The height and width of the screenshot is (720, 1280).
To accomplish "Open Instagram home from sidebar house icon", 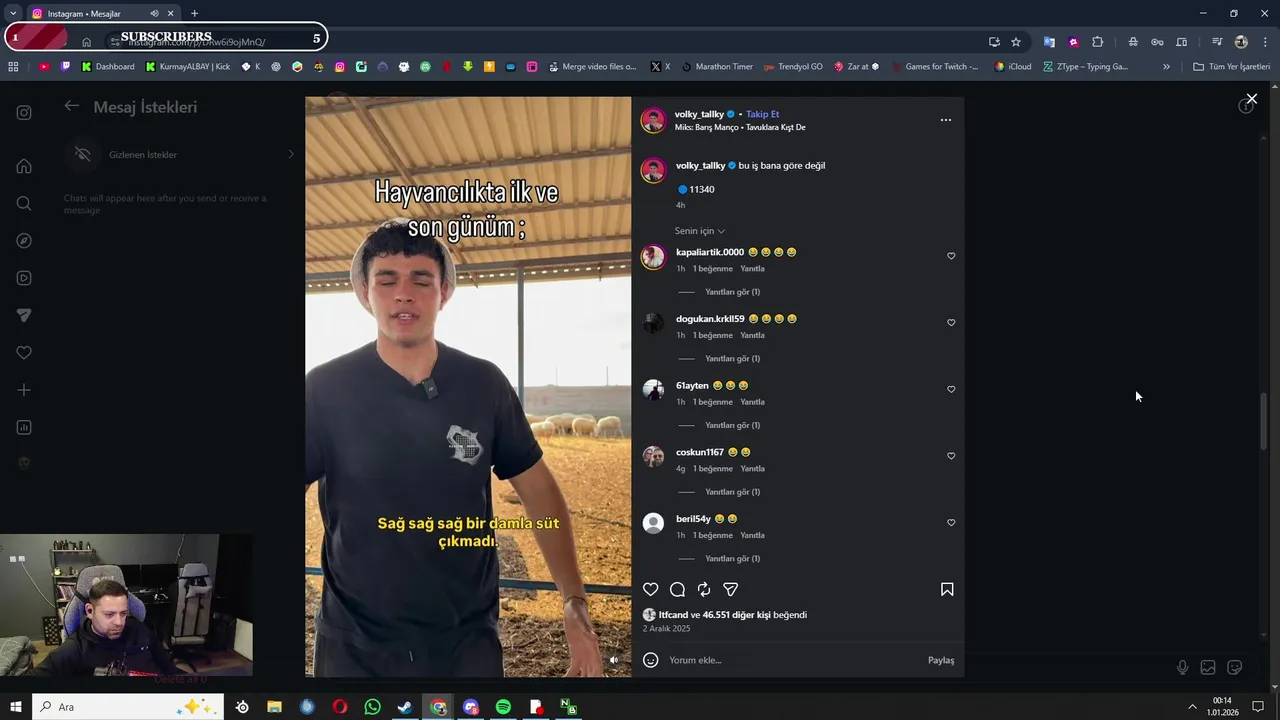I will tap(24, 166).
